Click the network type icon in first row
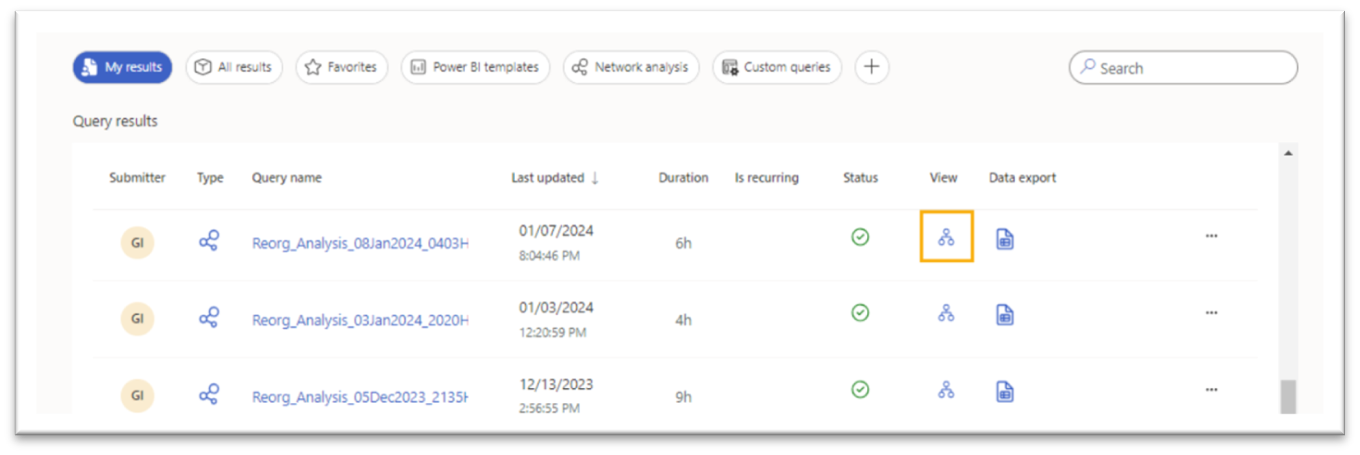 [x=209, y=240]
